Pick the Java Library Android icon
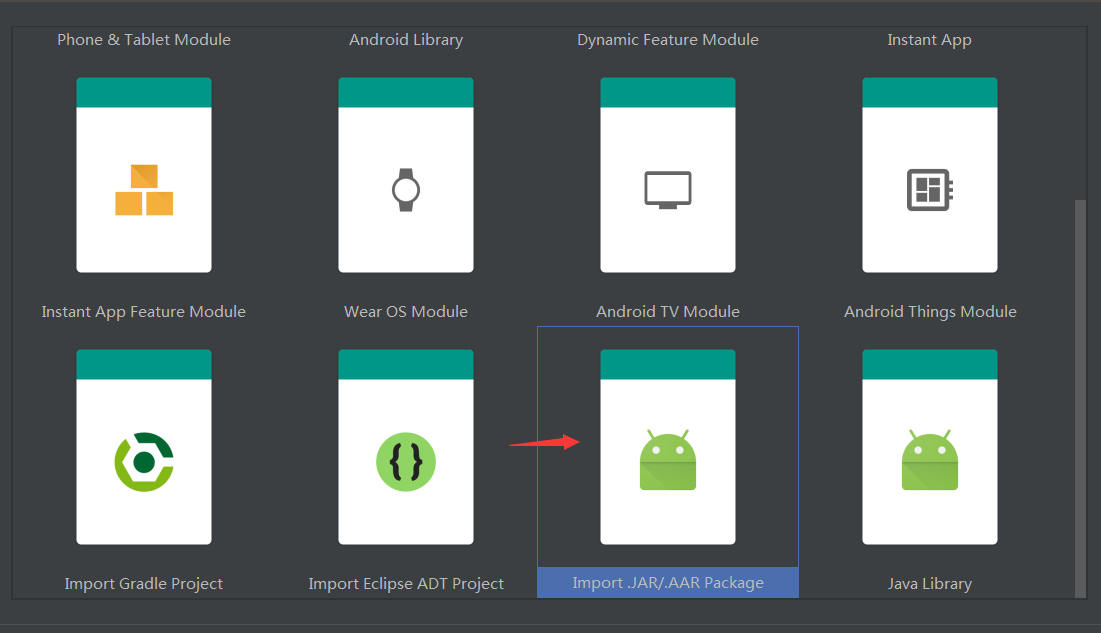1101x633 pixels. [930, 460]
